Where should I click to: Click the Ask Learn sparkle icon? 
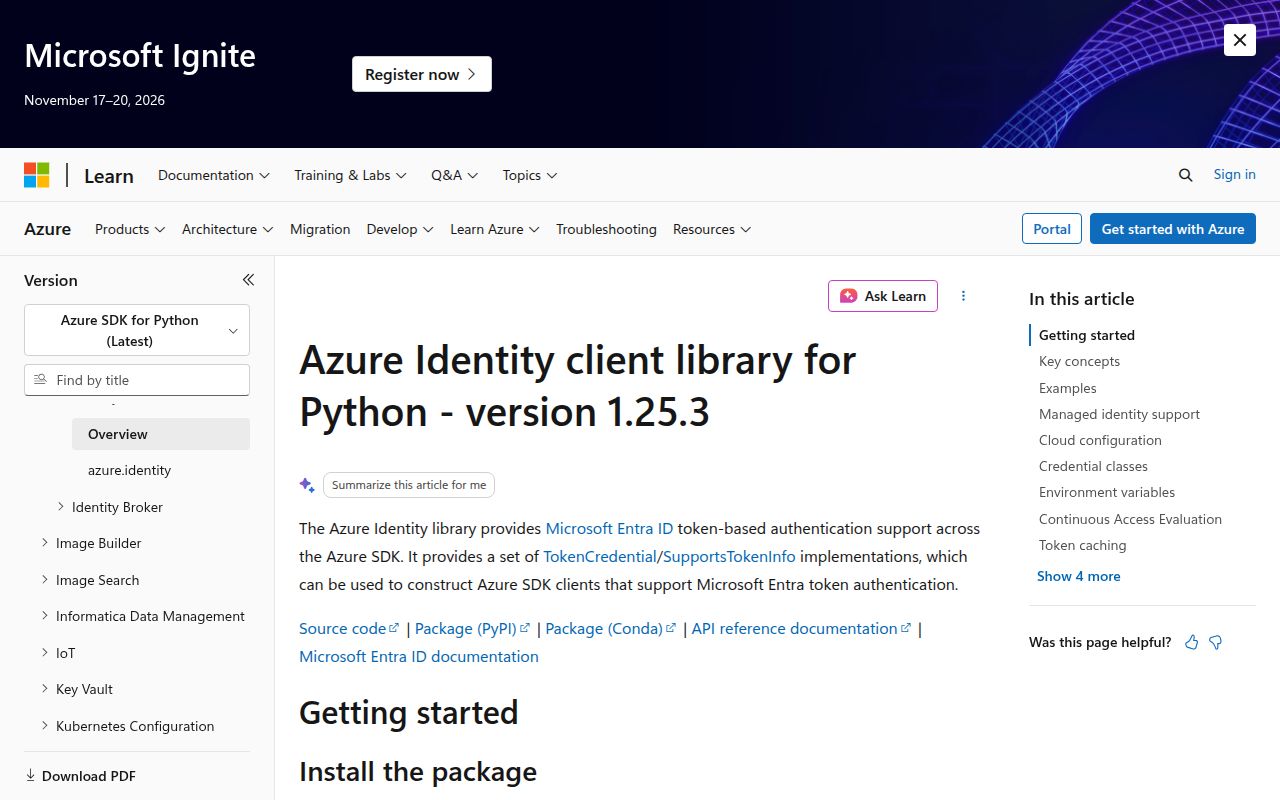(849, 296)
